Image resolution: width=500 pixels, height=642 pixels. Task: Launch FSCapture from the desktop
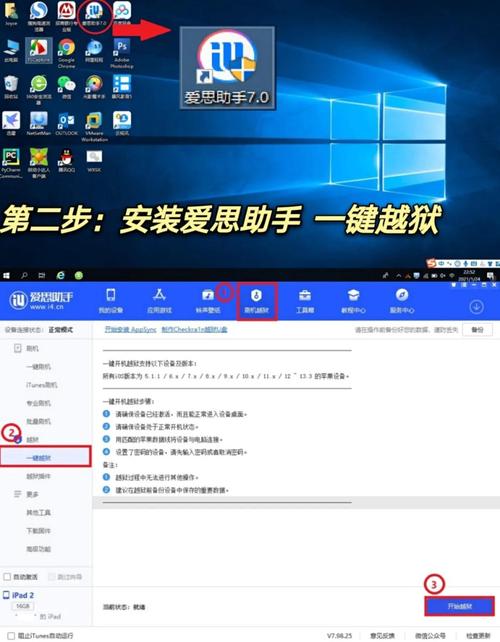tap(38, 50)
